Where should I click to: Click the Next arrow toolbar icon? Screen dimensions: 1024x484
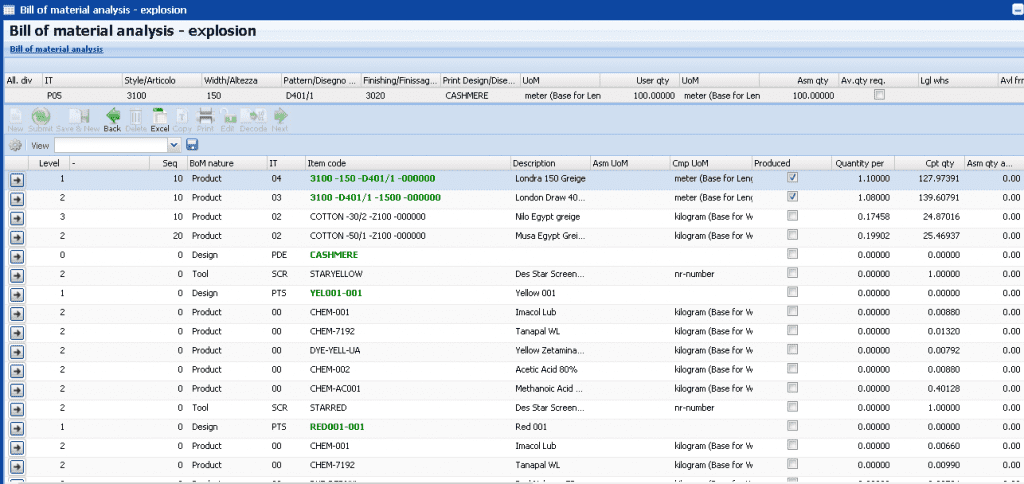(x=280, y=118)
